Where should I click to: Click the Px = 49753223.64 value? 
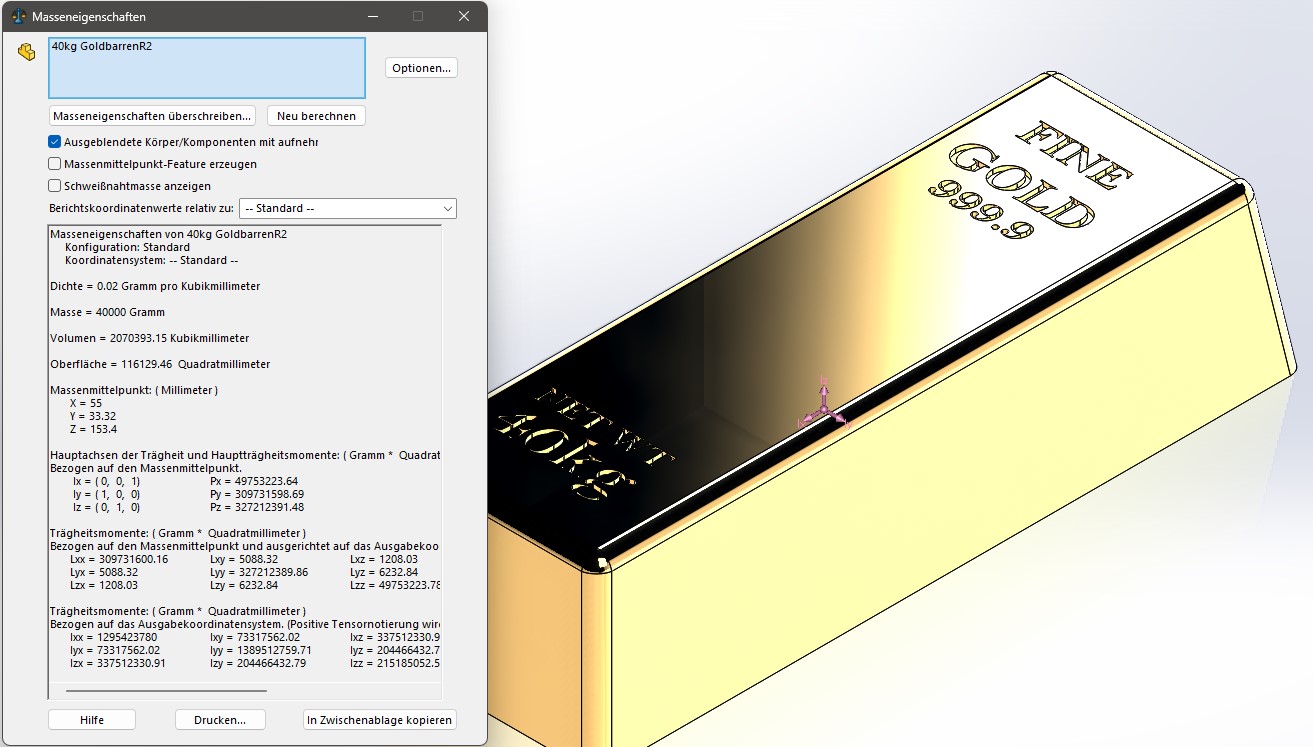(256, 481)
